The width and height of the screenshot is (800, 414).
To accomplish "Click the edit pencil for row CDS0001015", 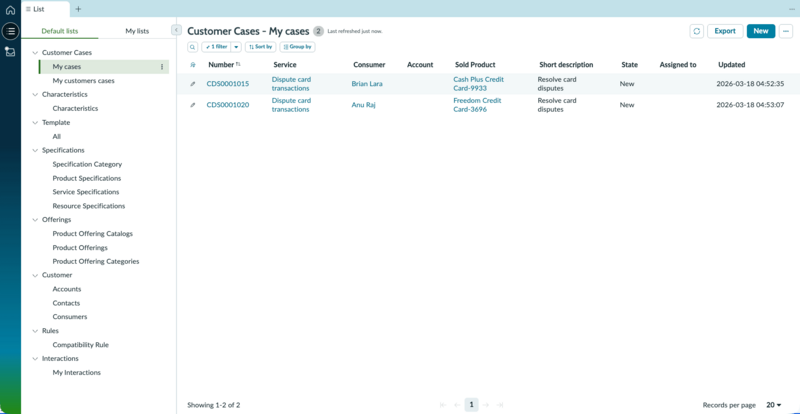I will (x=192, y=84).
